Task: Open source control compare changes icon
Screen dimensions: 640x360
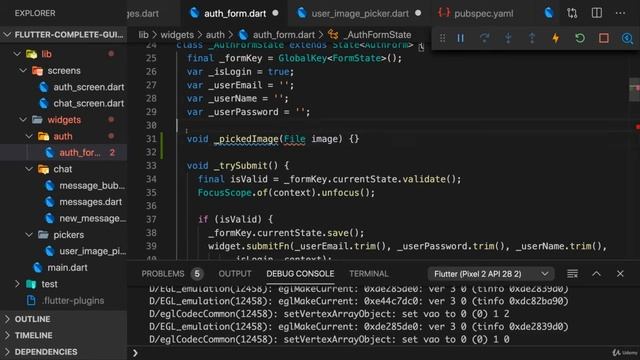Action: tap(572, 13)
